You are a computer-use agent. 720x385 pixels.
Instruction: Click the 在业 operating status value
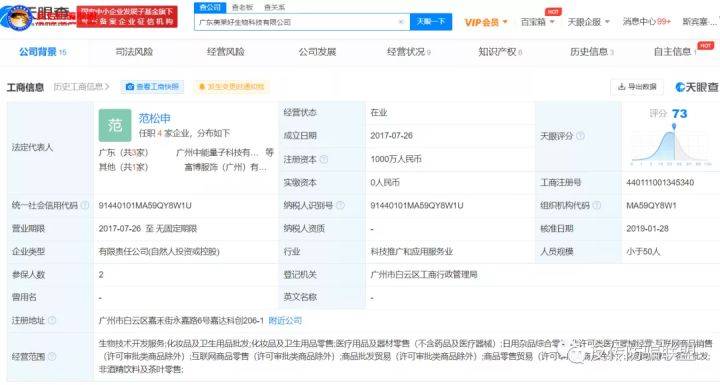click(379, 113)
